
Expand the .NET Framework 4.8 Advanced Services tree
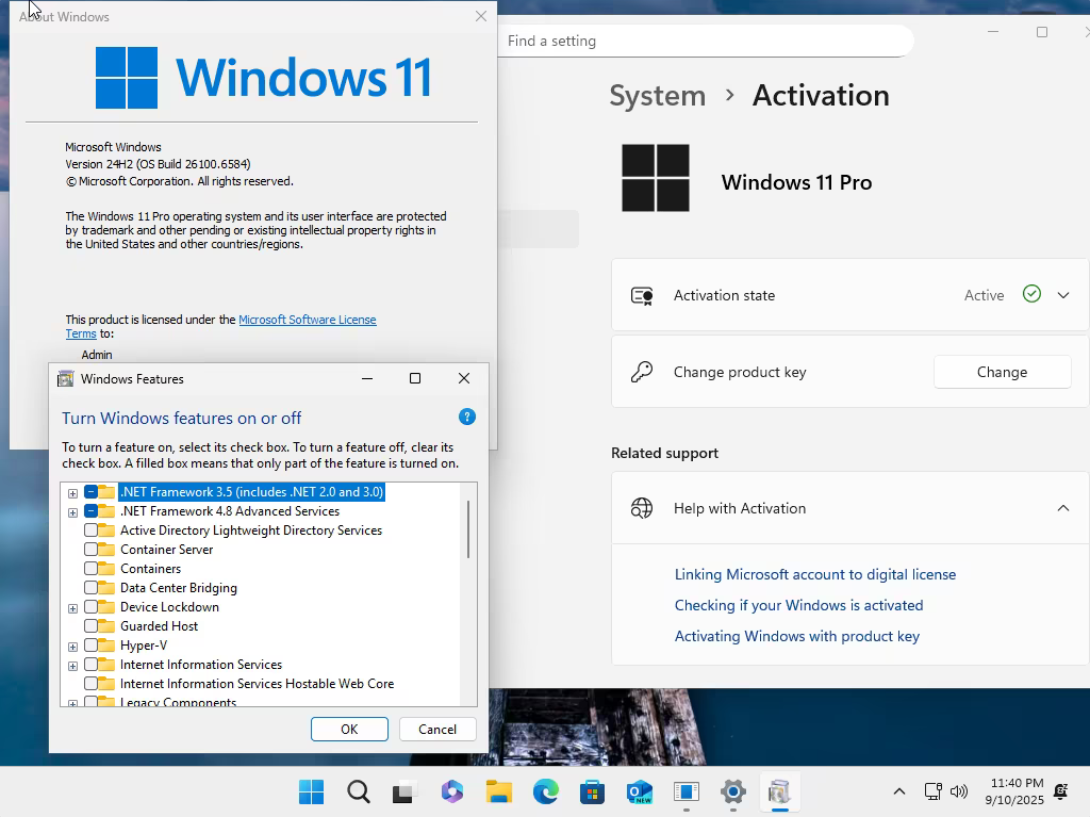72,512
